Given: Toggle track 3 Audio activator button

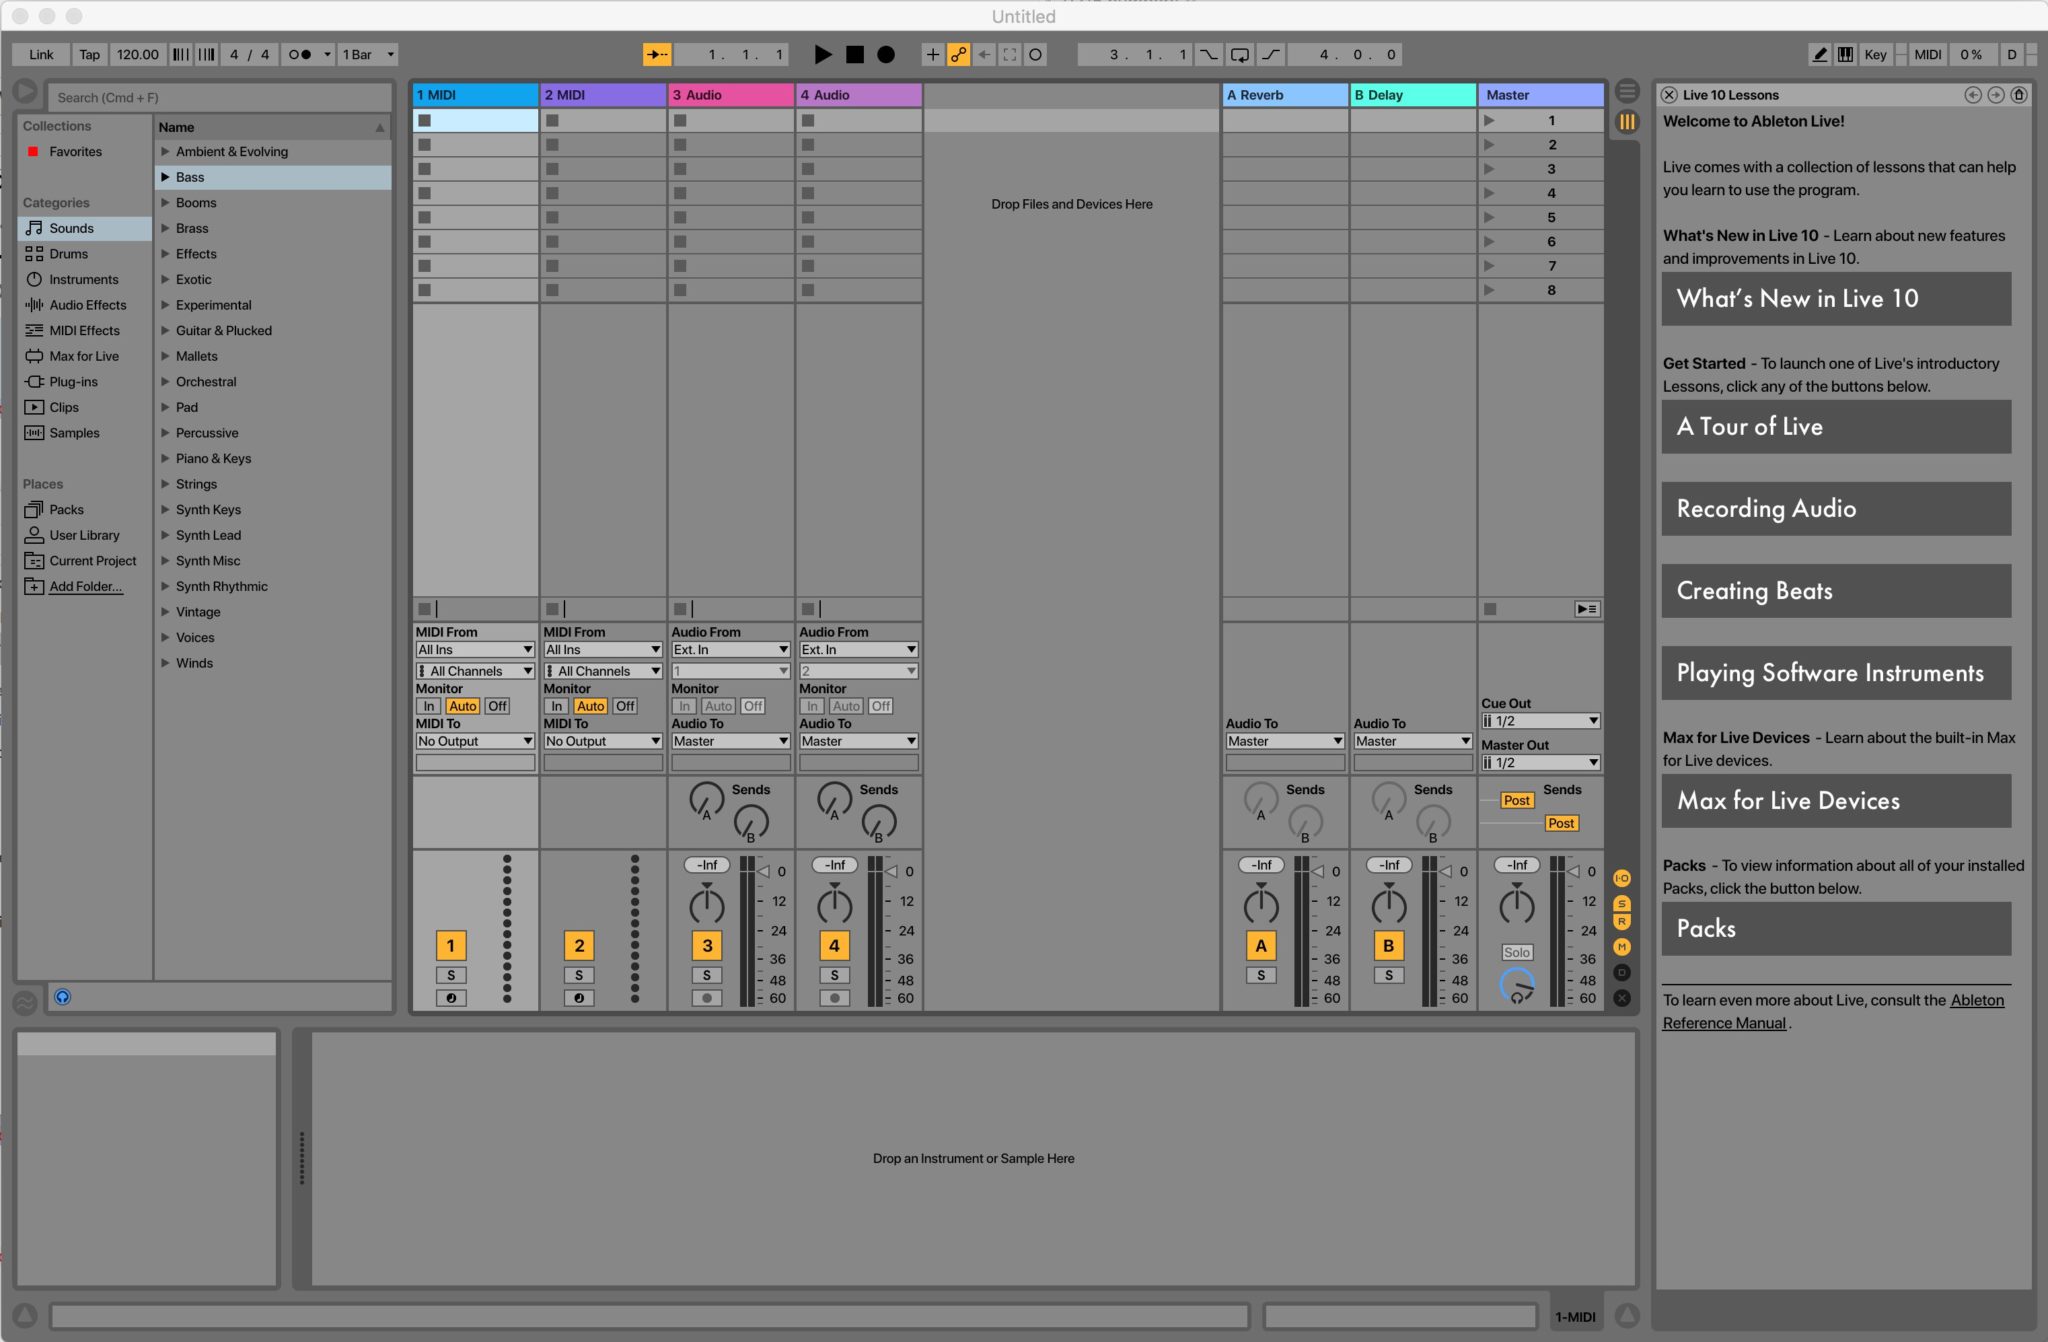Looking at the screenshot, I should pos(707,946).
